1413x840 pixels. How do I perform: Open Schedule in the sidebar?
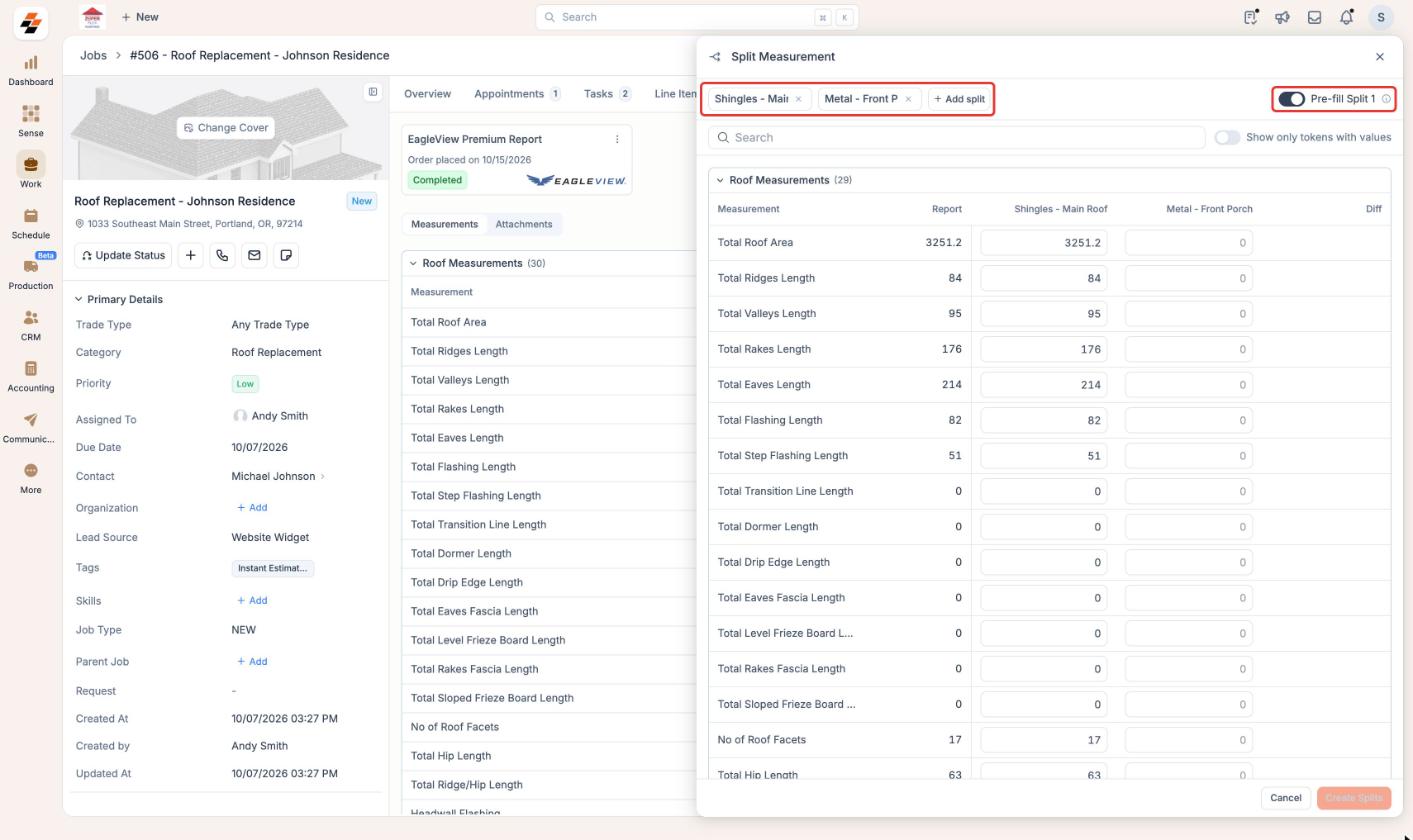coord(30,223)
